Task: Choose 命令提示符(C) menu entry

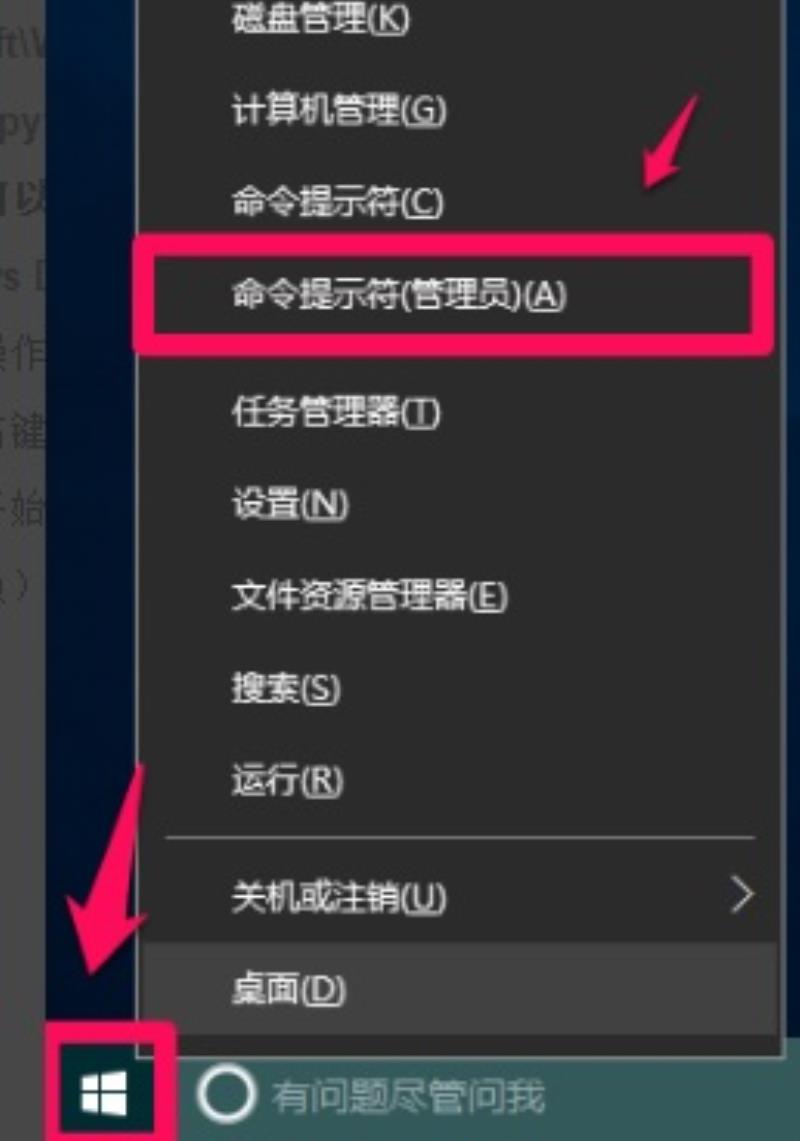Action: tap(459, 202)
